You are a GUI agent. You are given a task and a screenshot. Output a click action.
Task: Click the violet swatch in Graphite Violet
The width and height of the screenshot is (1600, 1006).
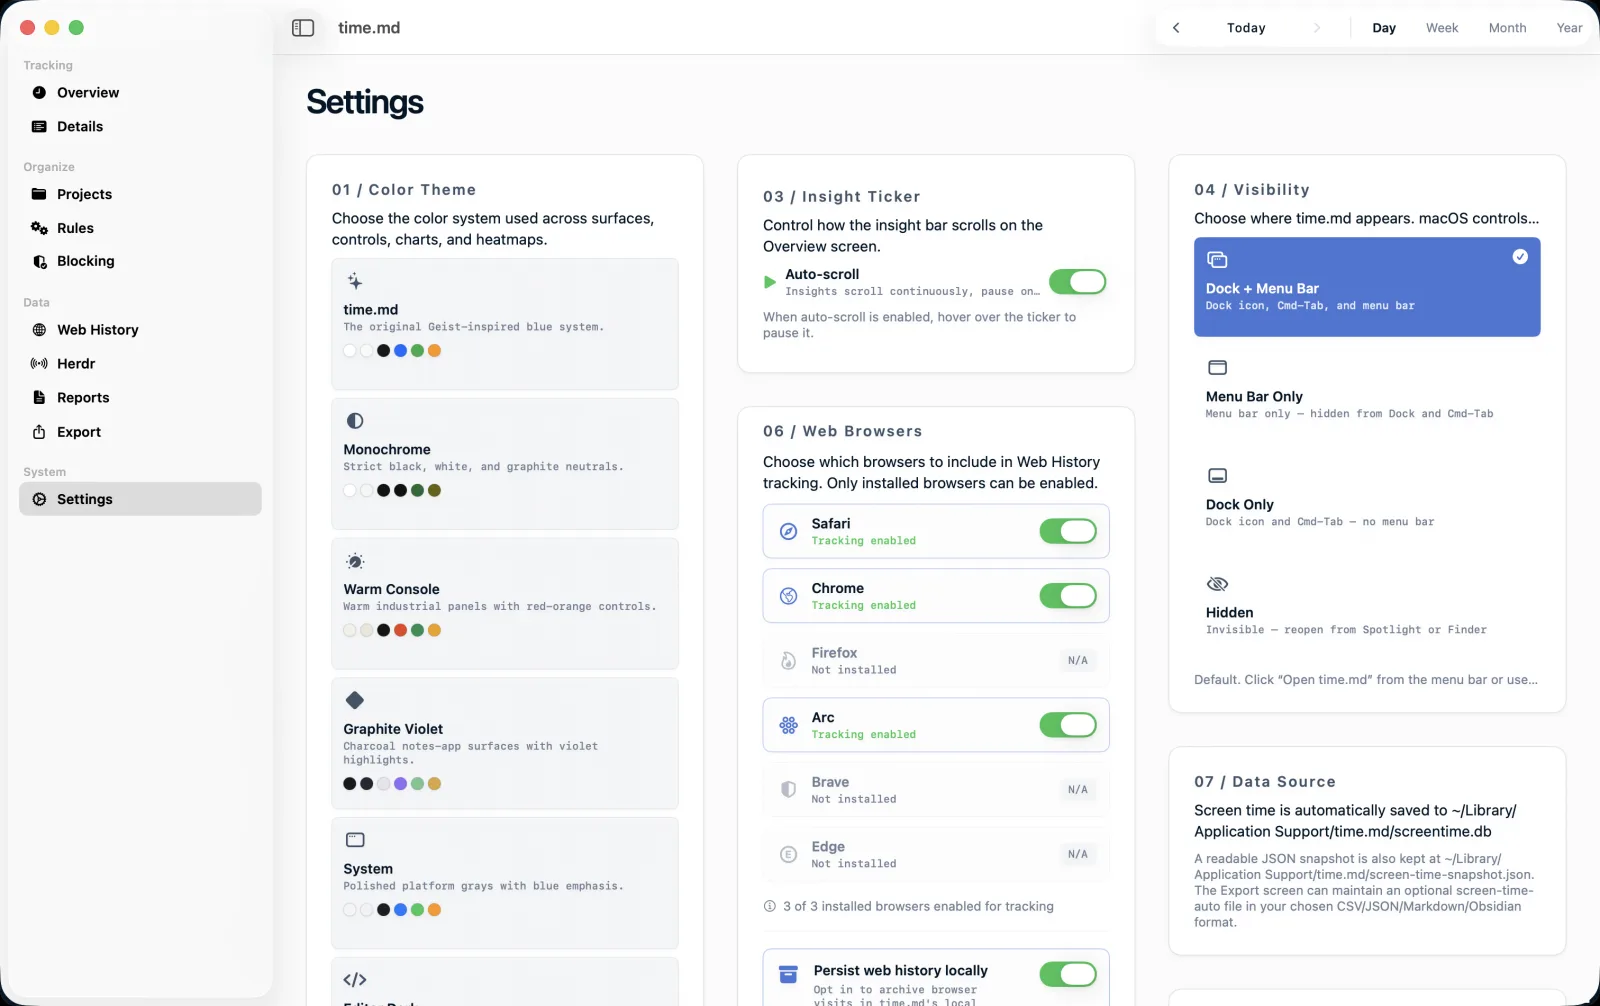400,784
